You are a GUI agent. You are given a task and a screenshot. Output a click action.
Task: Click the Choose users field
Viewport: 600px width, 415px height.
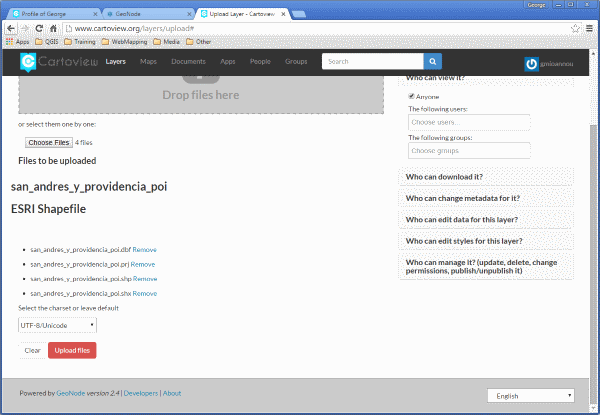tap(469, 122)
